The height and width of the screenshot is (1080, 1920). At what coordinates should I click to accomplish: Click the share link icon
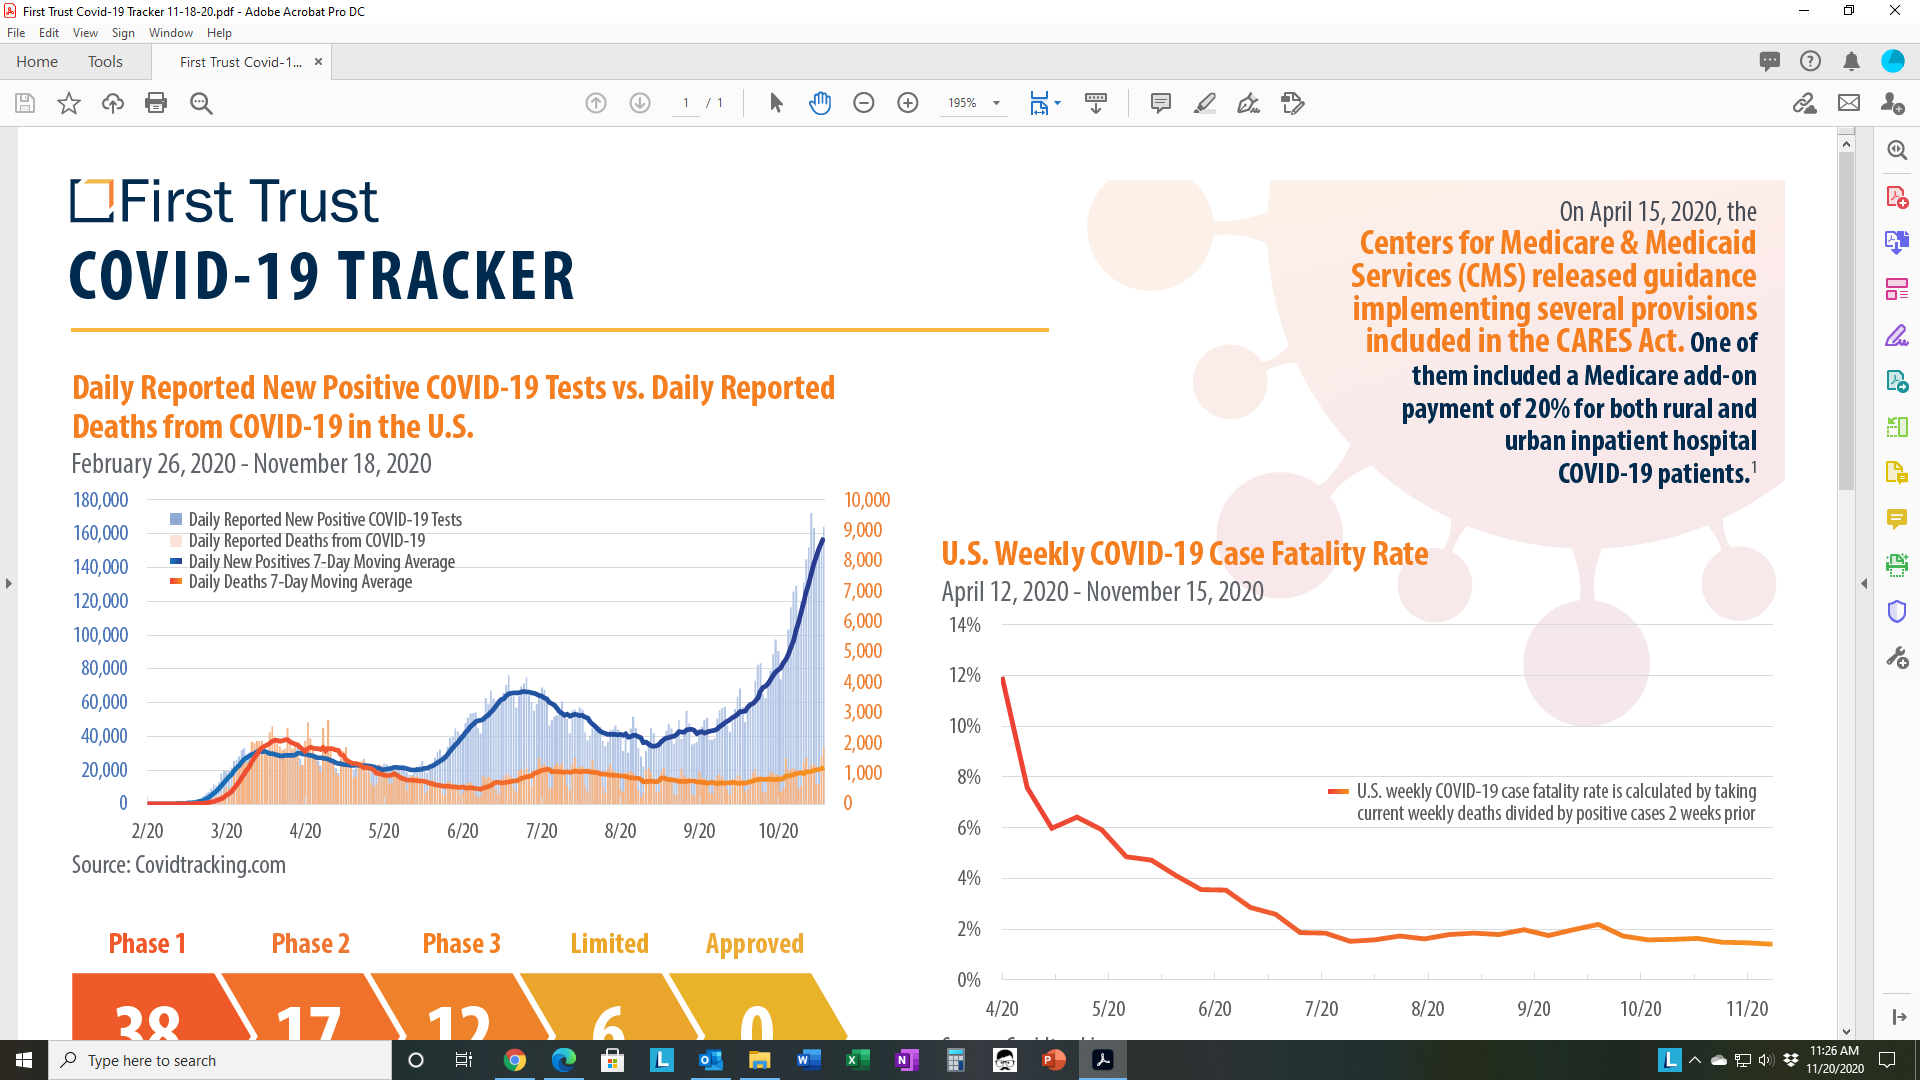pos(1805,103)
